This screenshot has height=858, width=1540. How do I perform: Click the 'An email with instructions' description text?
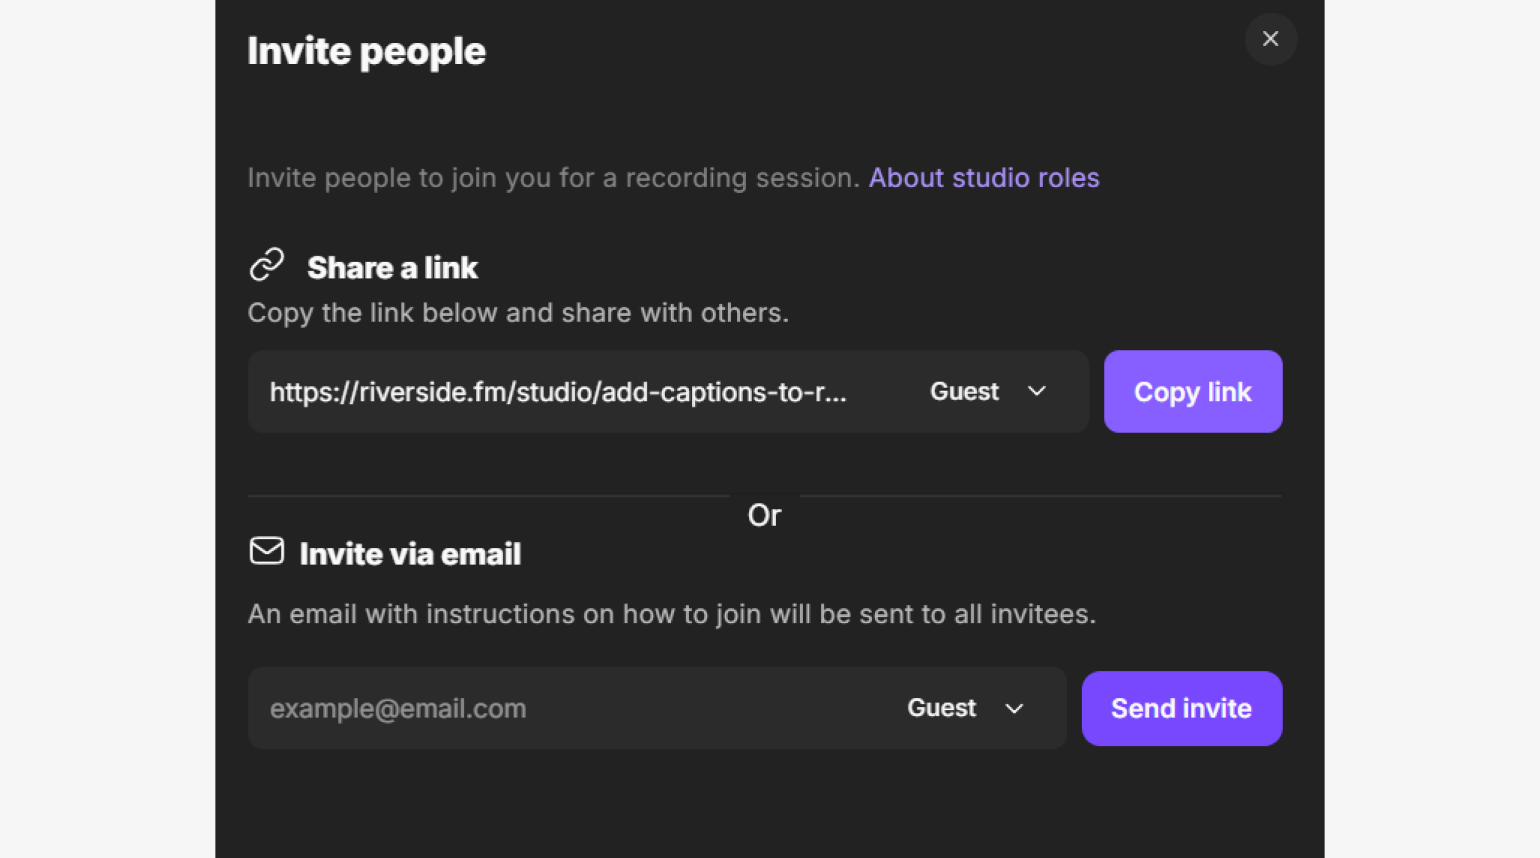pos(672,614)
